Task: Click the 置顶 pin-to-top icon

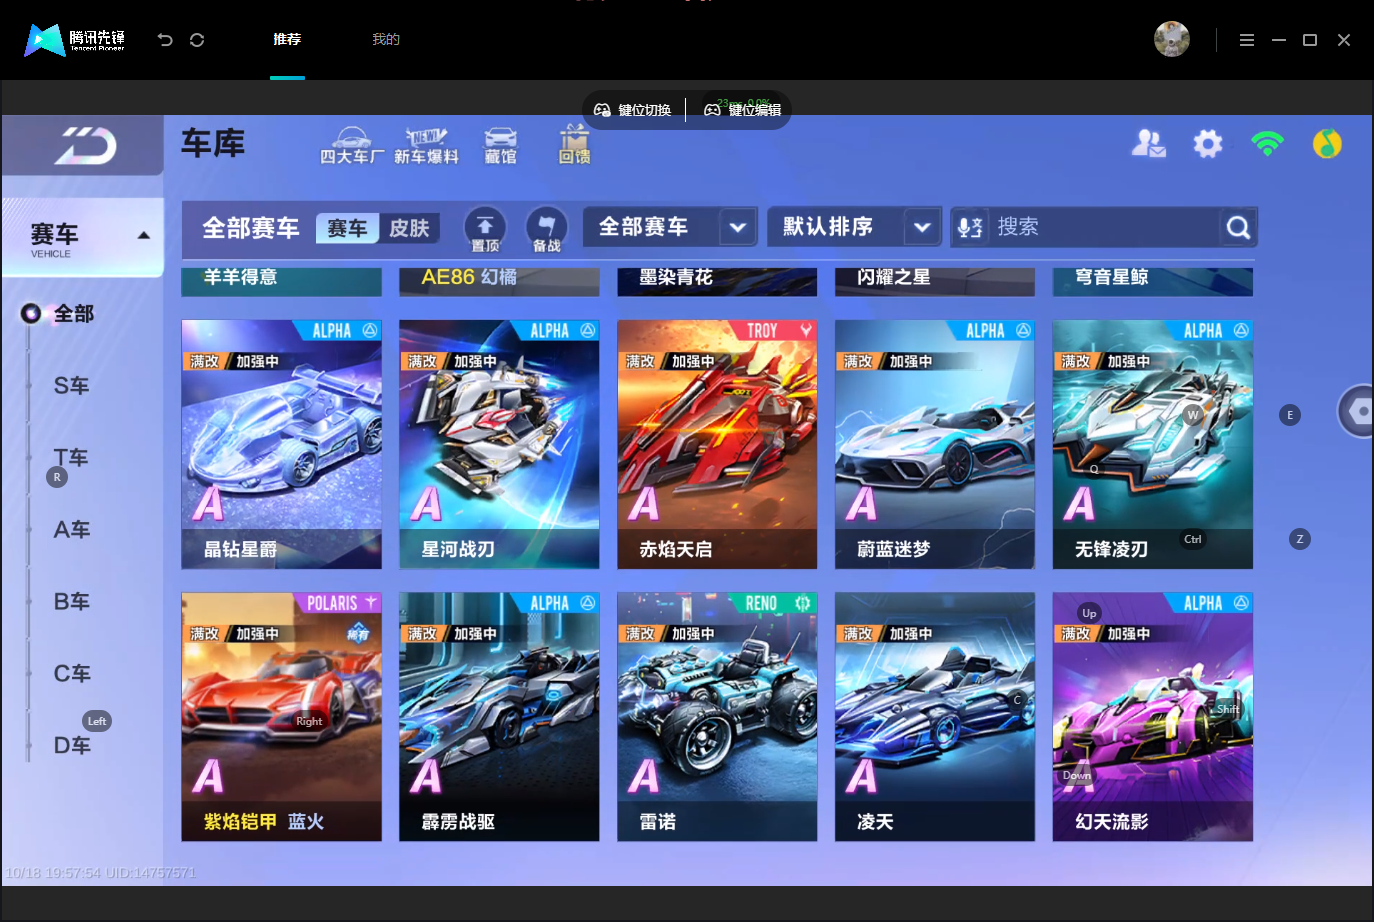Action: 485,229
